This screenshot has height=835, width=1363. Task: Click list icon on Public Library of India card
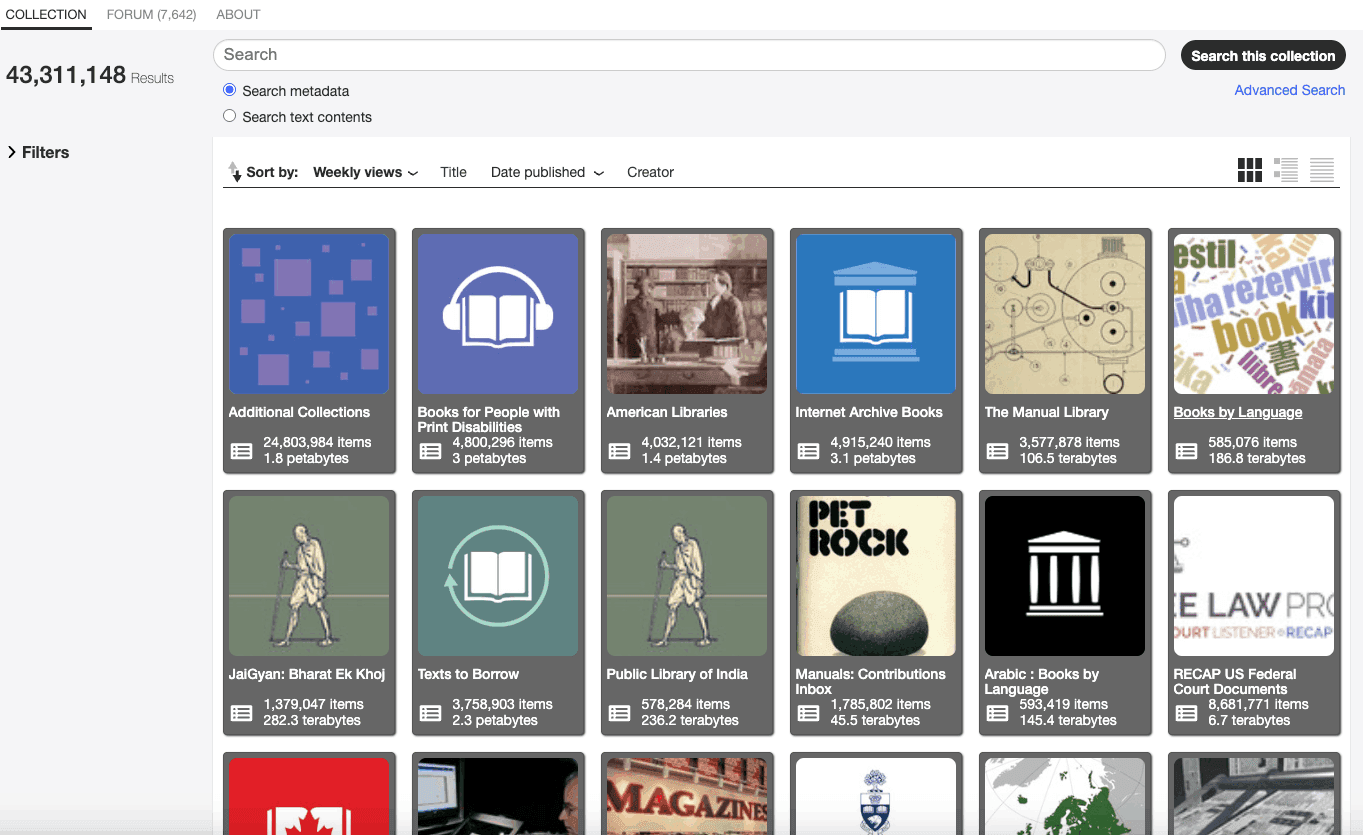point(620,713)
